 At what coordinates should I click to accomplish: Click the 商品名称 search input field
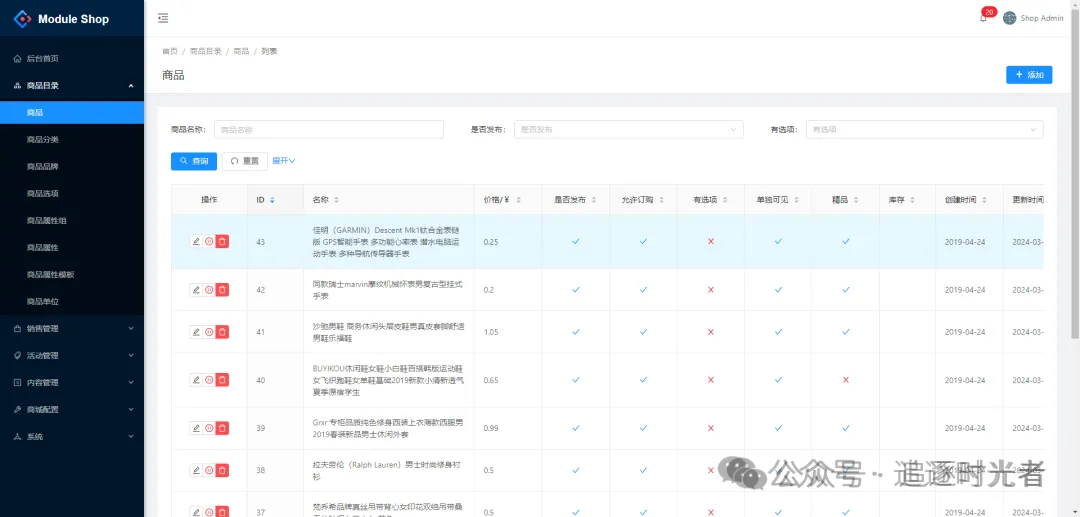[315, 129]
